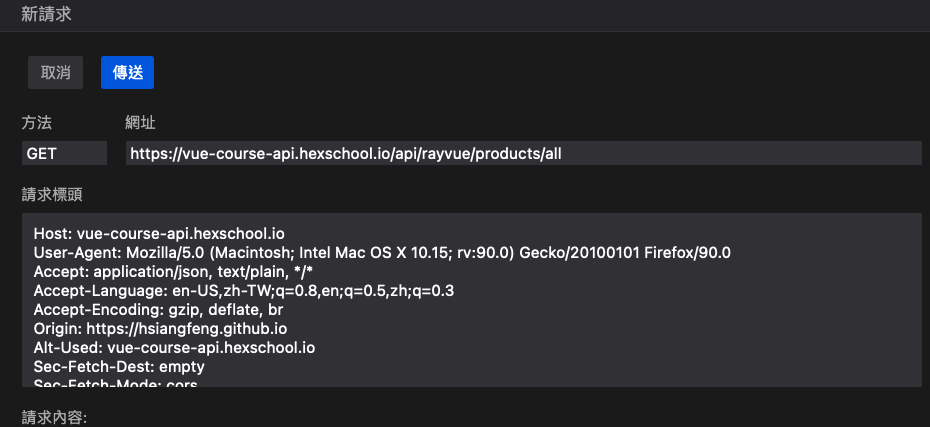Screen dimensions: 930x427
Task: Click the 取消 cancel button
Action: (x=55, y=73)
